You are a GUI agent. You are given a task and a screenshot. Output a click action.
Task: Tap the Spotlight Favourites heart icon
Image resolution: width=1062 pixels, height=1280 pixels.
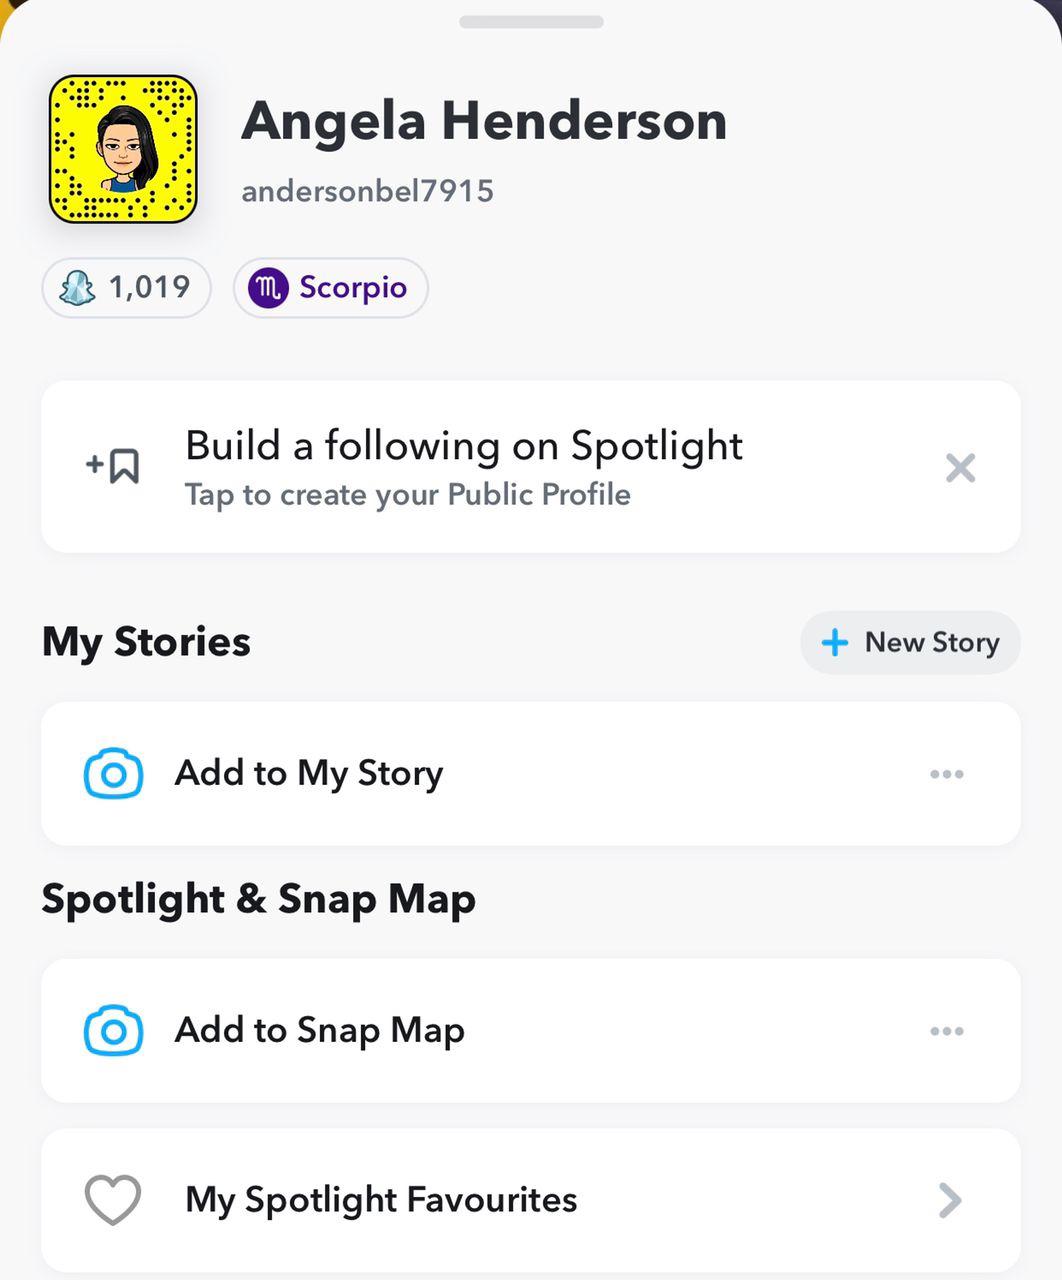tap(113, 1199)
